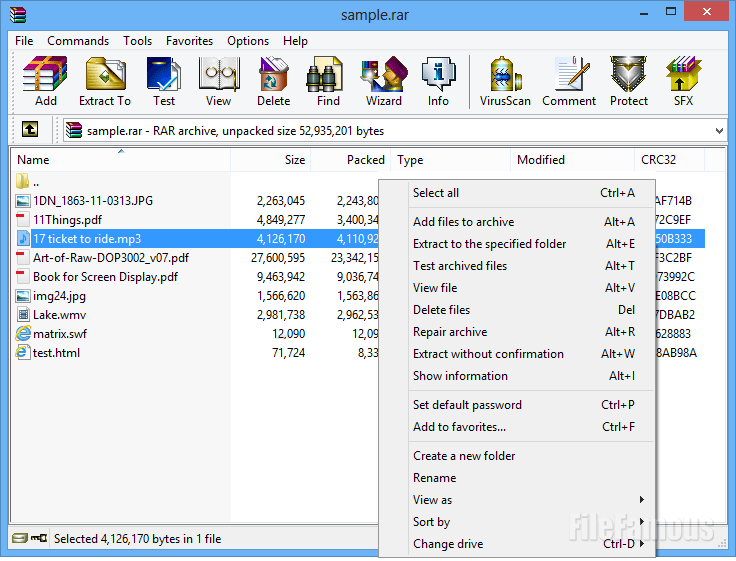
Task: Click the Lake.wmv video file icon
Action: [x=23, y=315]
